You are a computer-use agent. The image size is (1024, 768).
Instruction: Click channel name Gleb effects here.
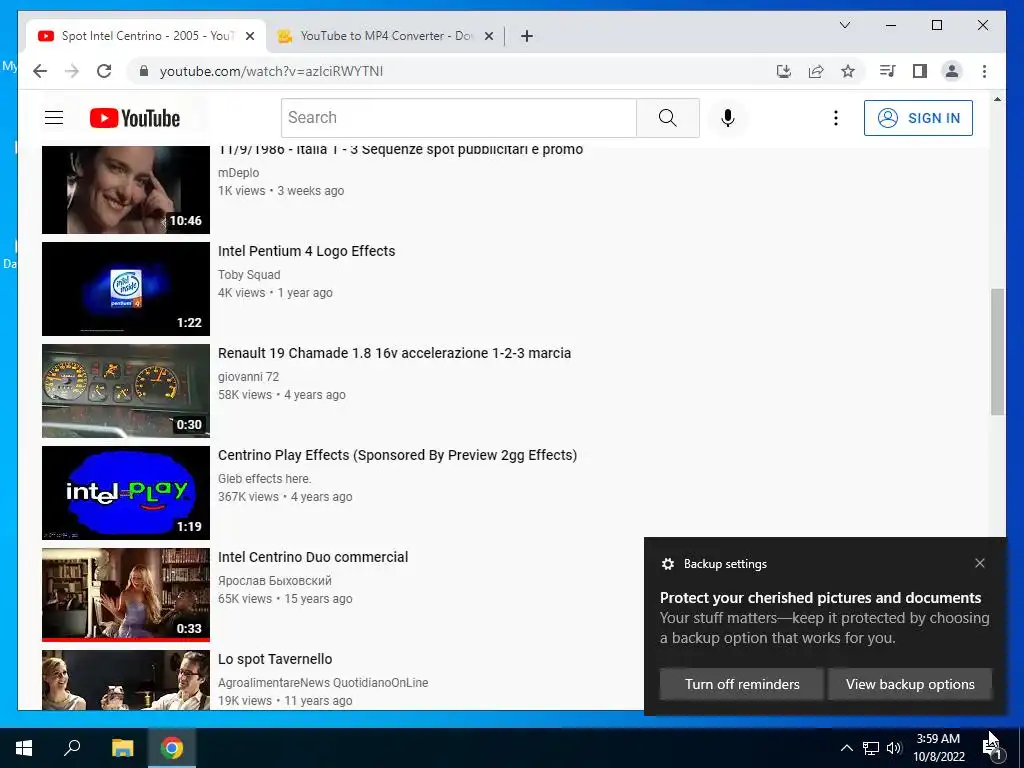tap(264, 479)
